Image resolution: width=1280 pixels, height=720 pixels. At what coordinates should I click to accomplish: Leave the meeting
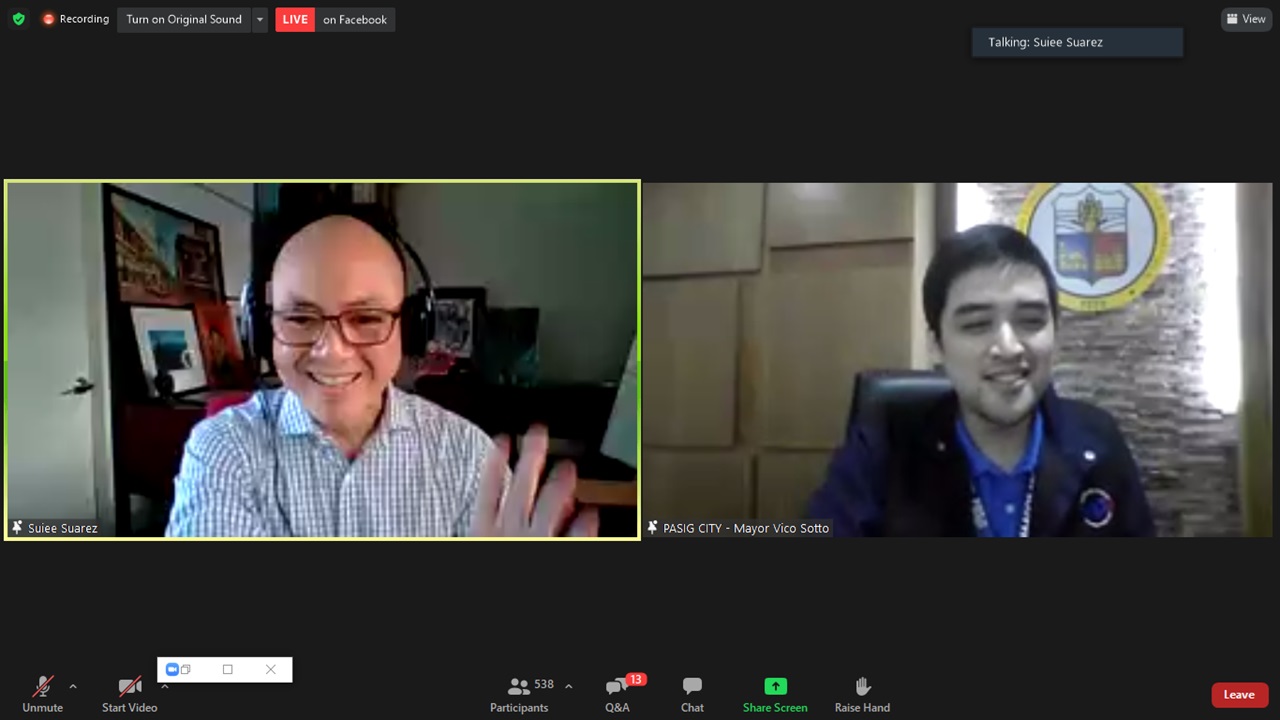point(1239,695)
